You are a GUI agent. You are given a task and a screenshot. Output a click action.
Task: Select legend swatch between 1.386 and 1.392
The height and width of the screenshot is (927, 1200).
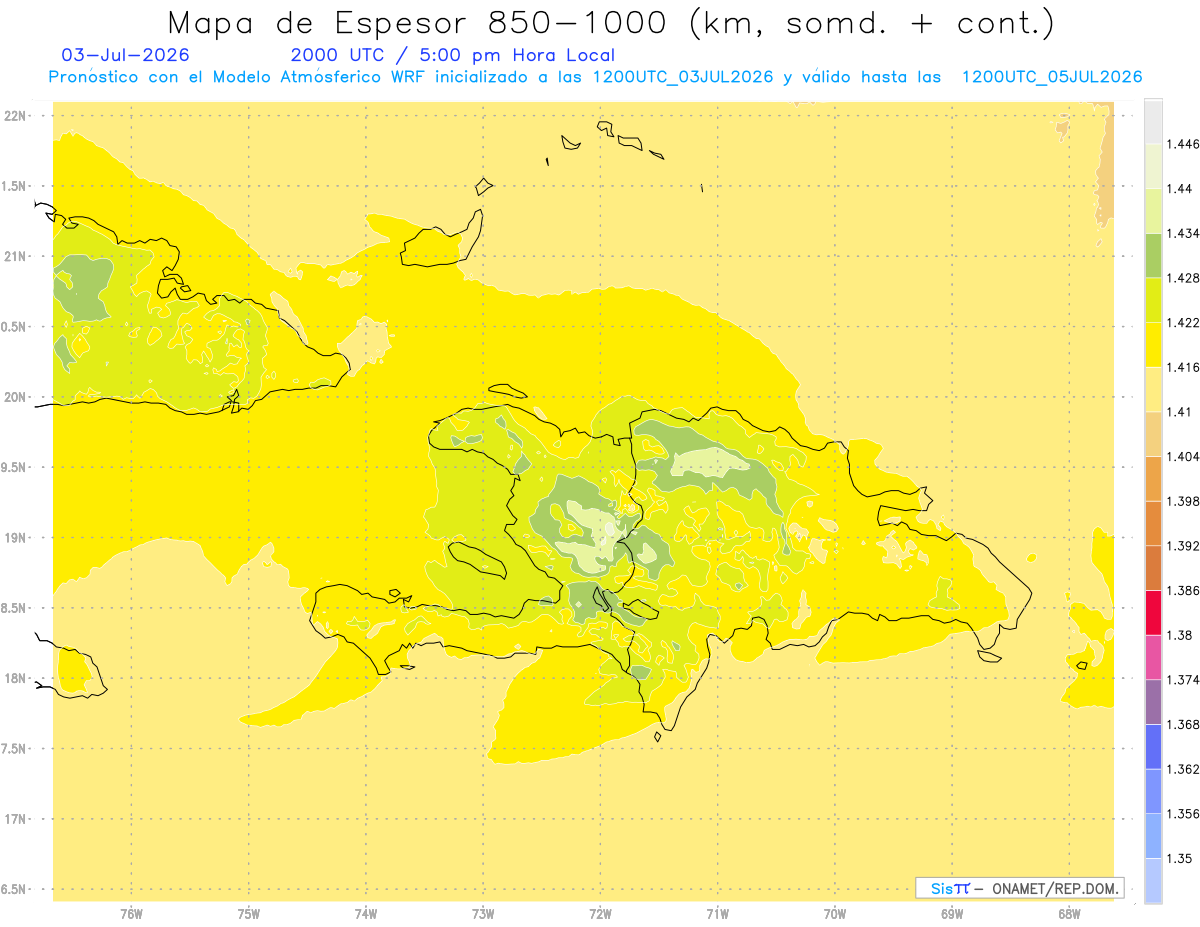[1153, 568]
